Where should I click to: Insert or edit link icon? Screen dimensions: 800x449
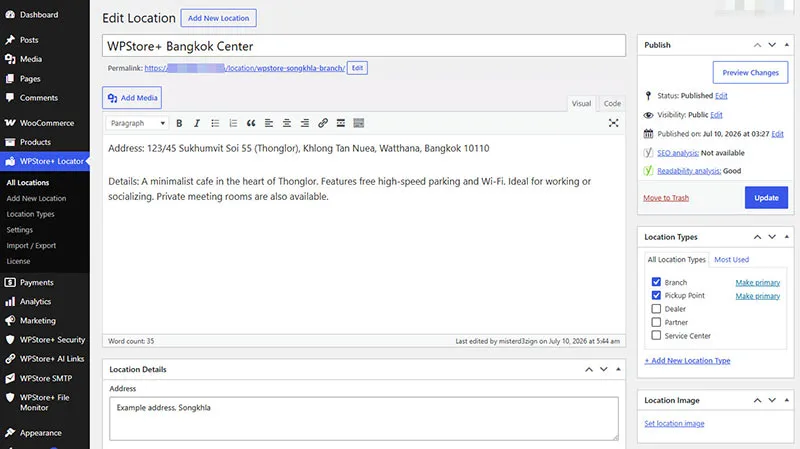322,123
